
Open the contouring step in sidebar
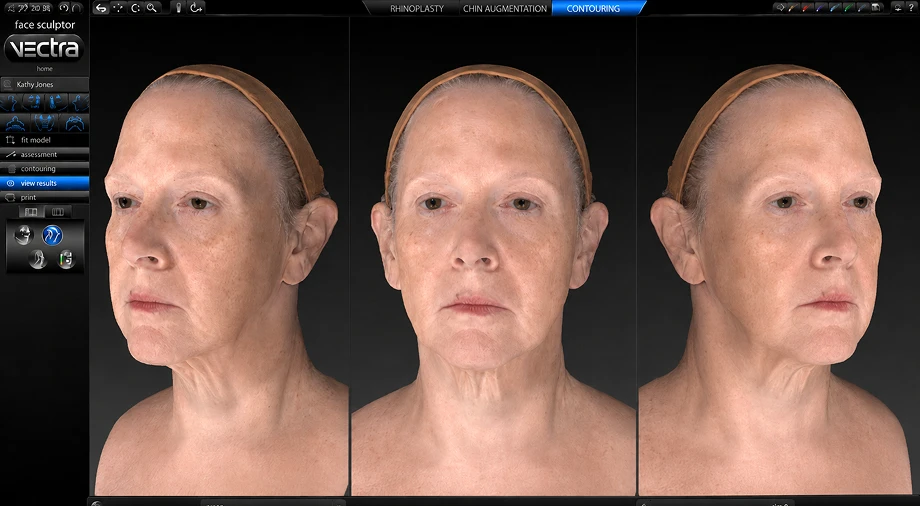tap(45, 168)
